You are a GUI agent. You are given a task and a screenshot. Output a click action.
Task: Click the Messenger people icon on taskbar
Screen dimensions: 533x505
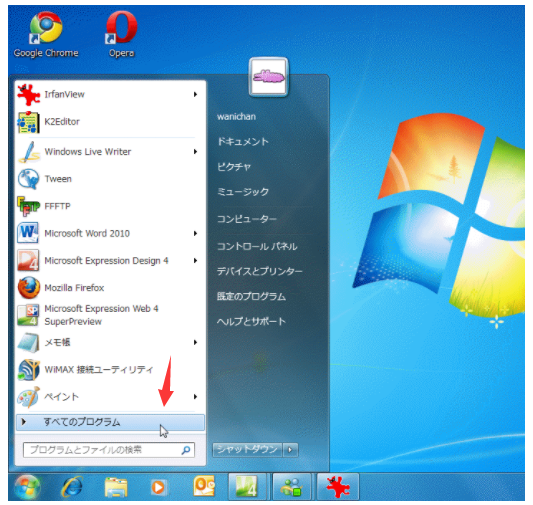coord(292,487)
